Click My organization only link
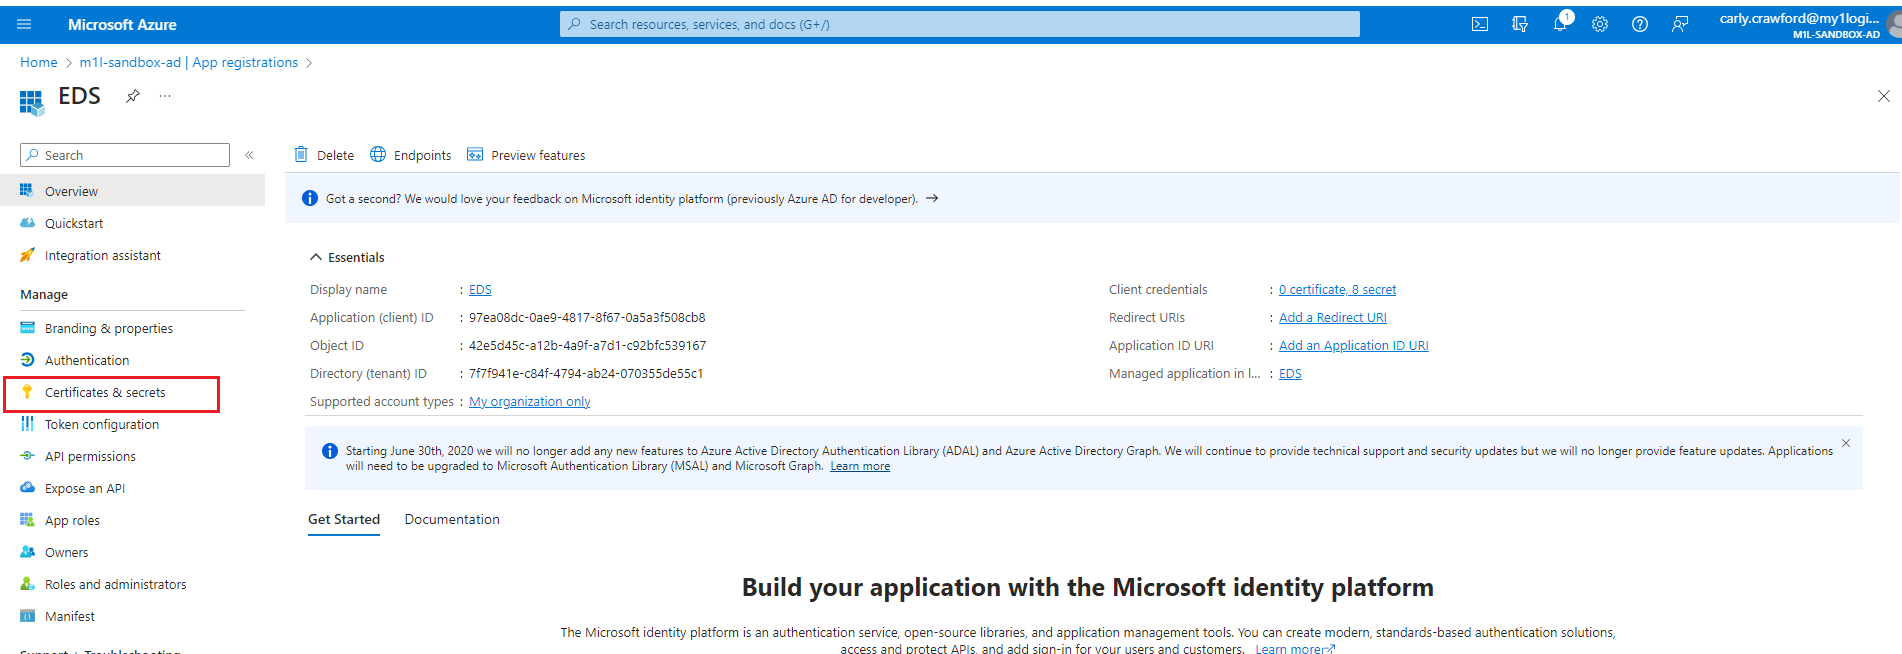The width and height of the screenshot is (1902, 654). click(529, 402)
